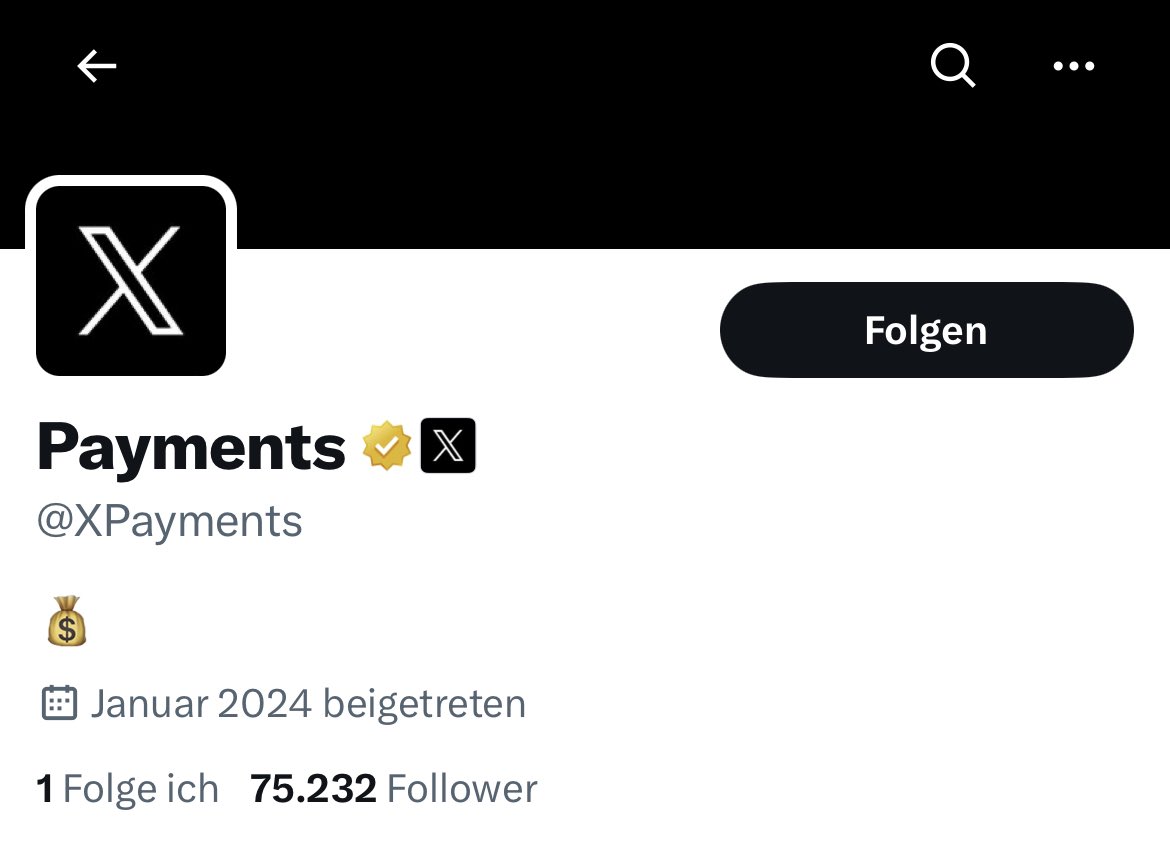This screenshot has height=850, width=1170.
Task: Open the "Folge ich" following list
Action: [128, 789]
